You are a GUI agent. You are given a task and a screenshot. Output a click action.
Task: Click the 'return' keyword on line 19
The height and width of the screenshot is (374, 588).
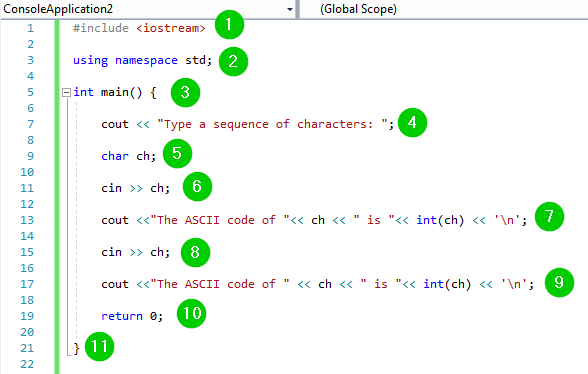pyautogui.click(x=122, y=316)
